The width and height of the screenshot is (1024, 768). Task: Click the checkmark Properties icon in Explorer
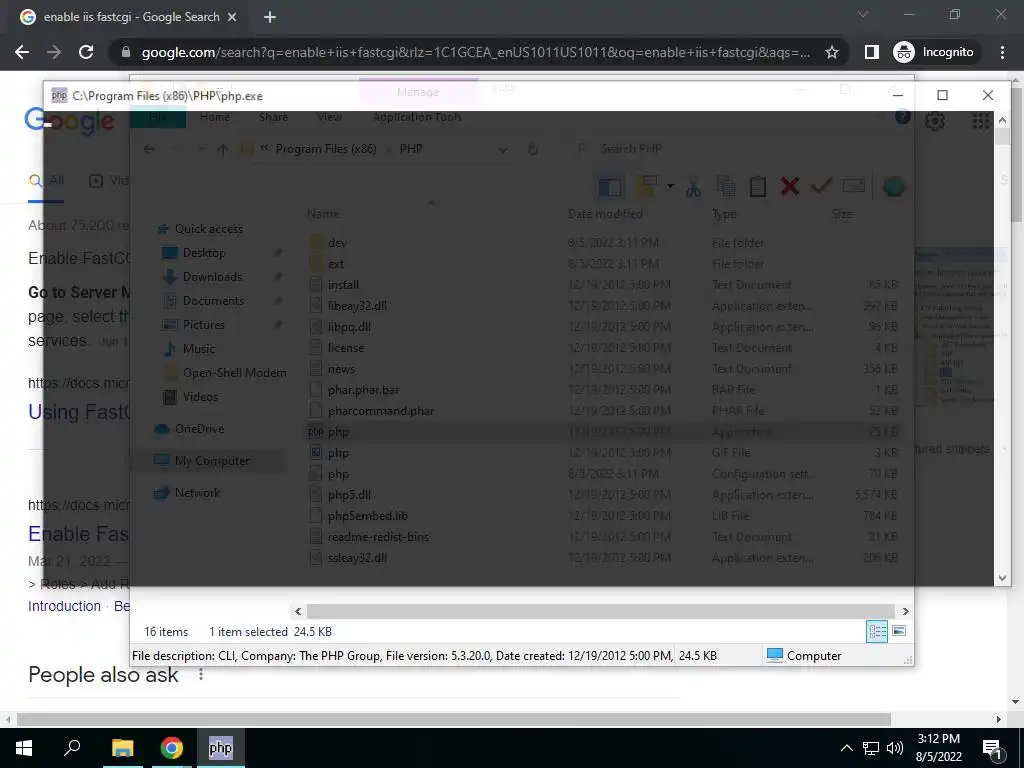(x=821, y=187)
